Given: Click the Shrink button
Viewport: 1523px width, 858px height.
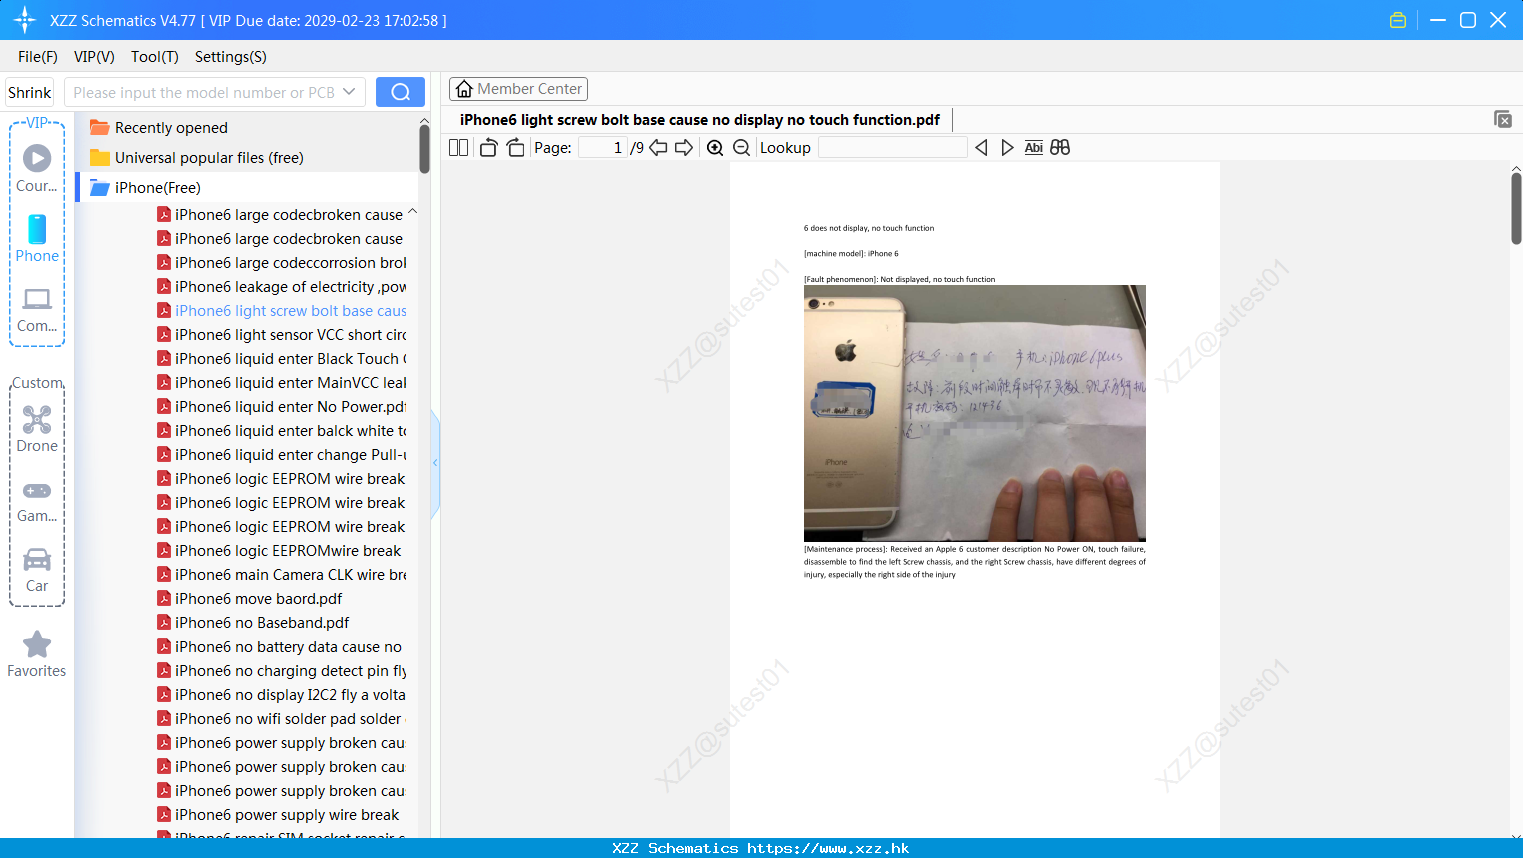Looking at the screenshot, I should pyautogui.click(x=29, y=92).
